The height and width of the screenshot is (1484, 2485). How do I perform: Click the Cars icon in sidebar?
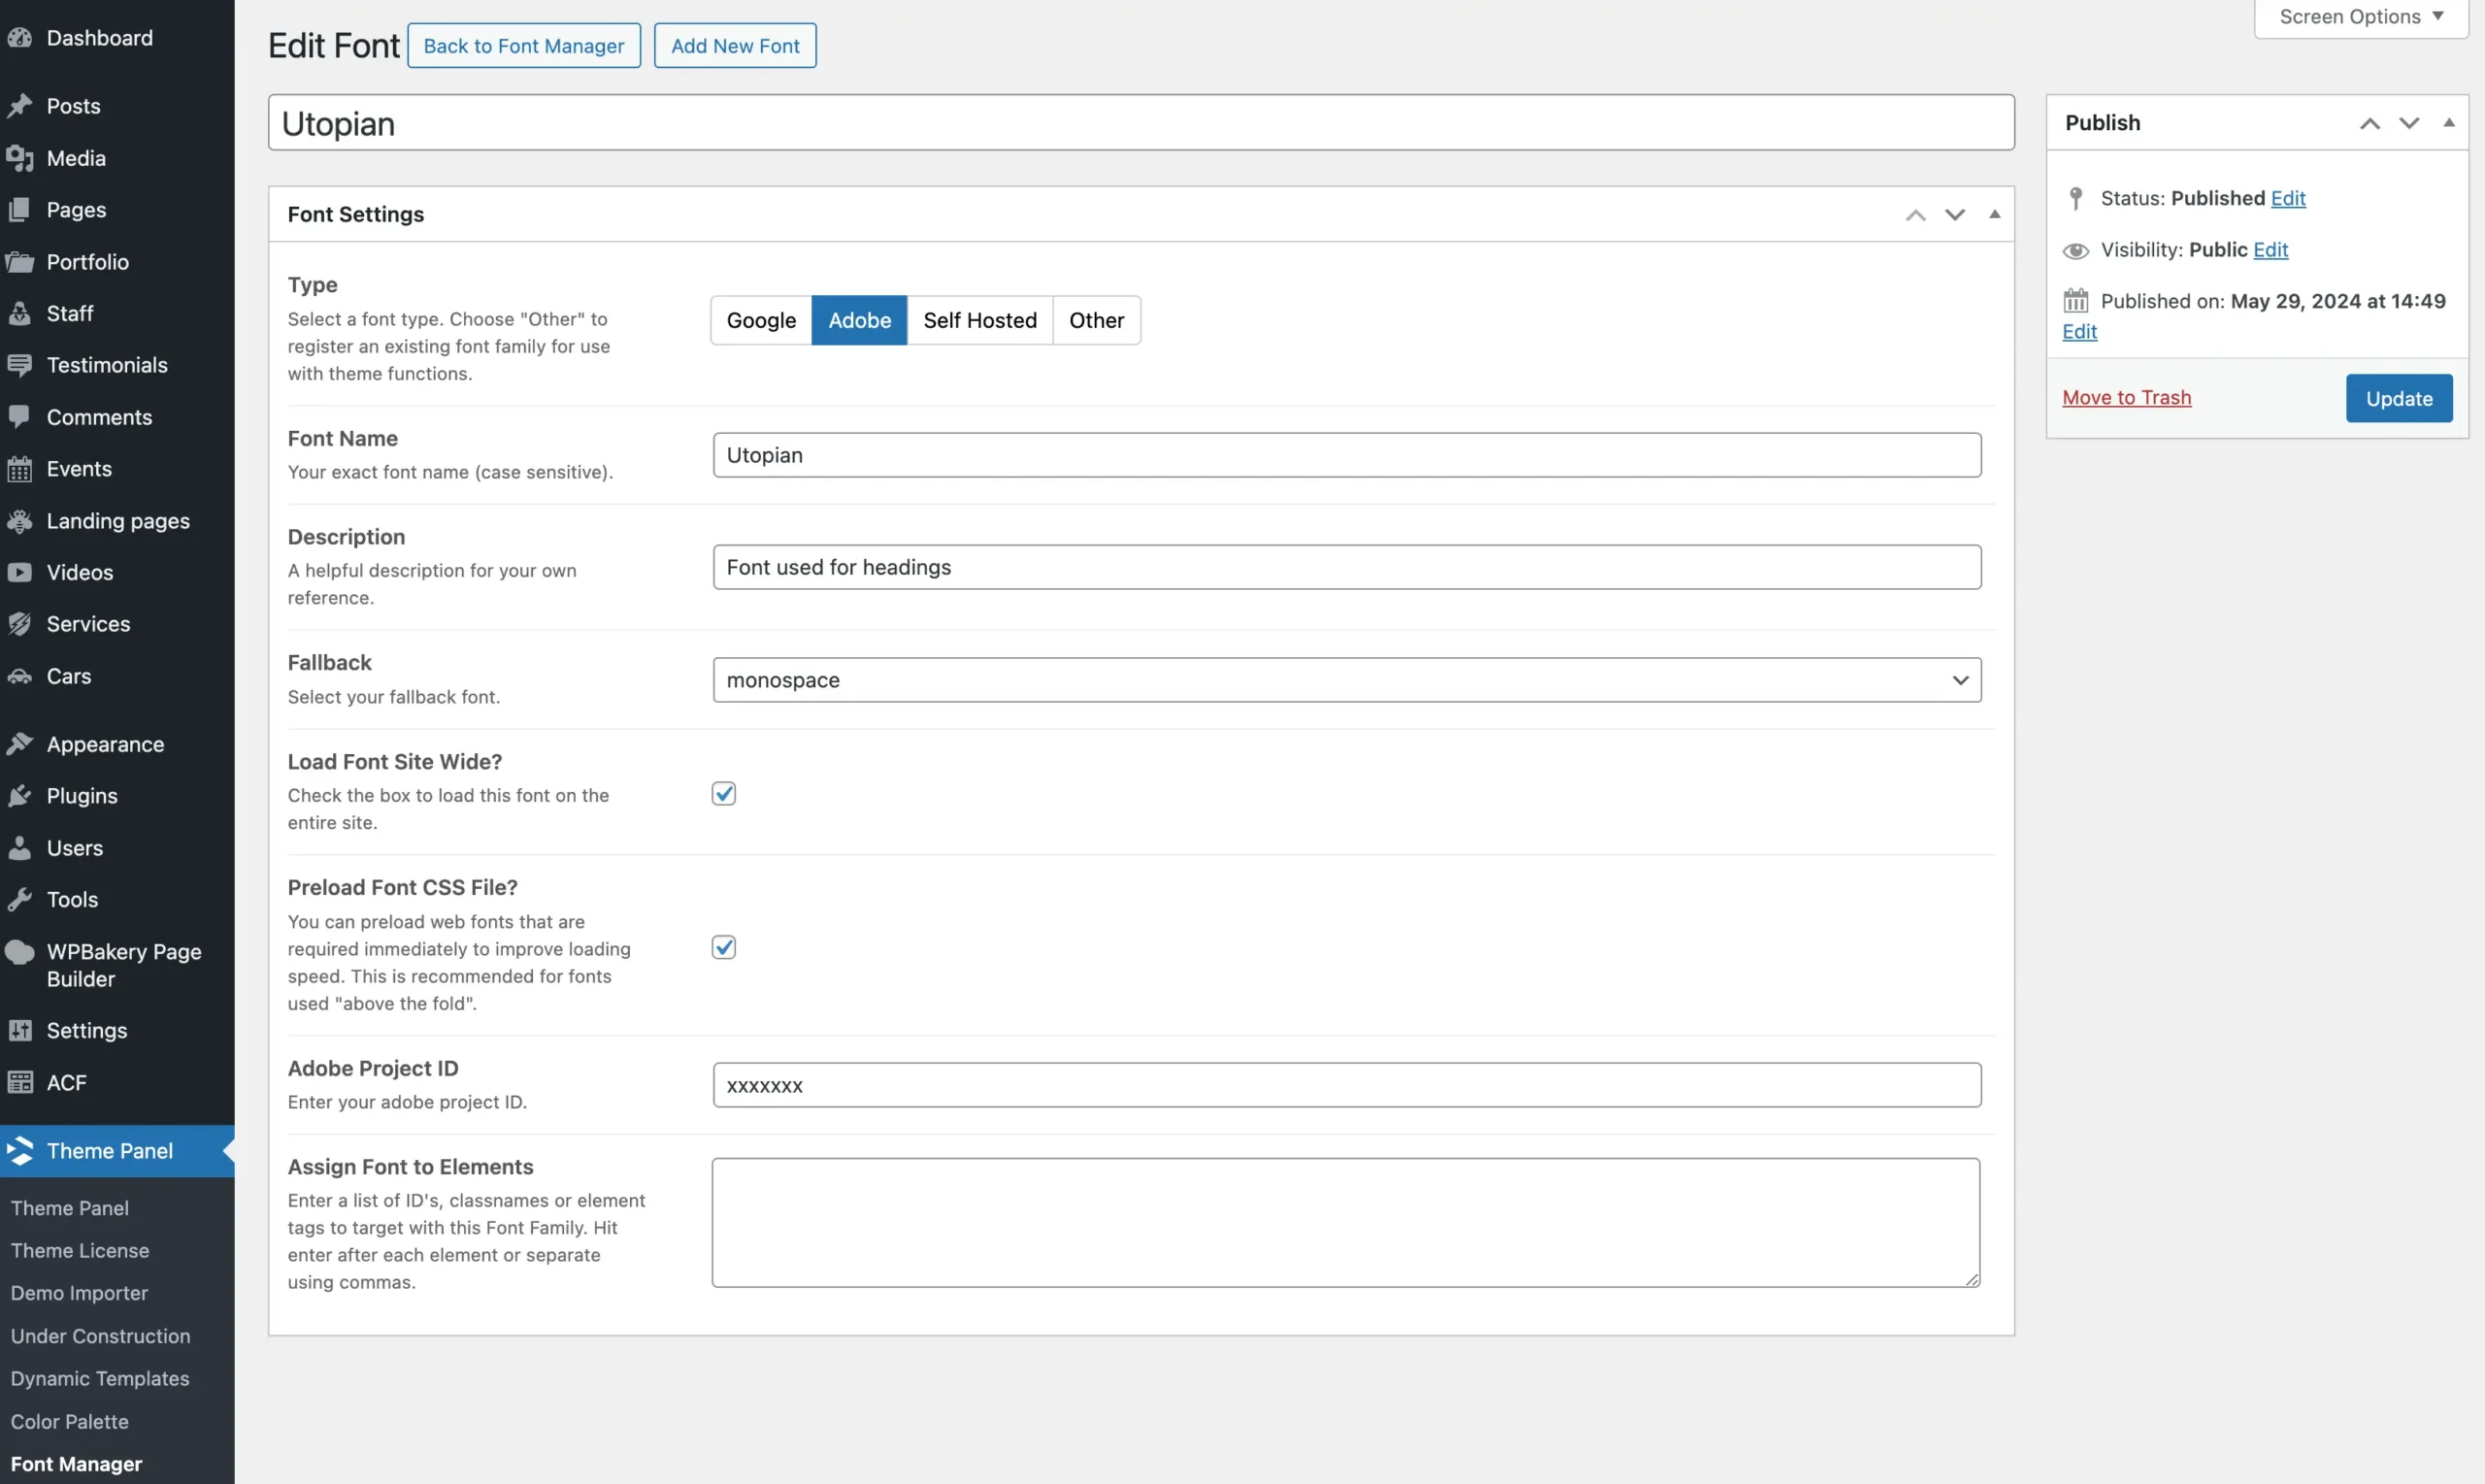(x=19, y=676)
